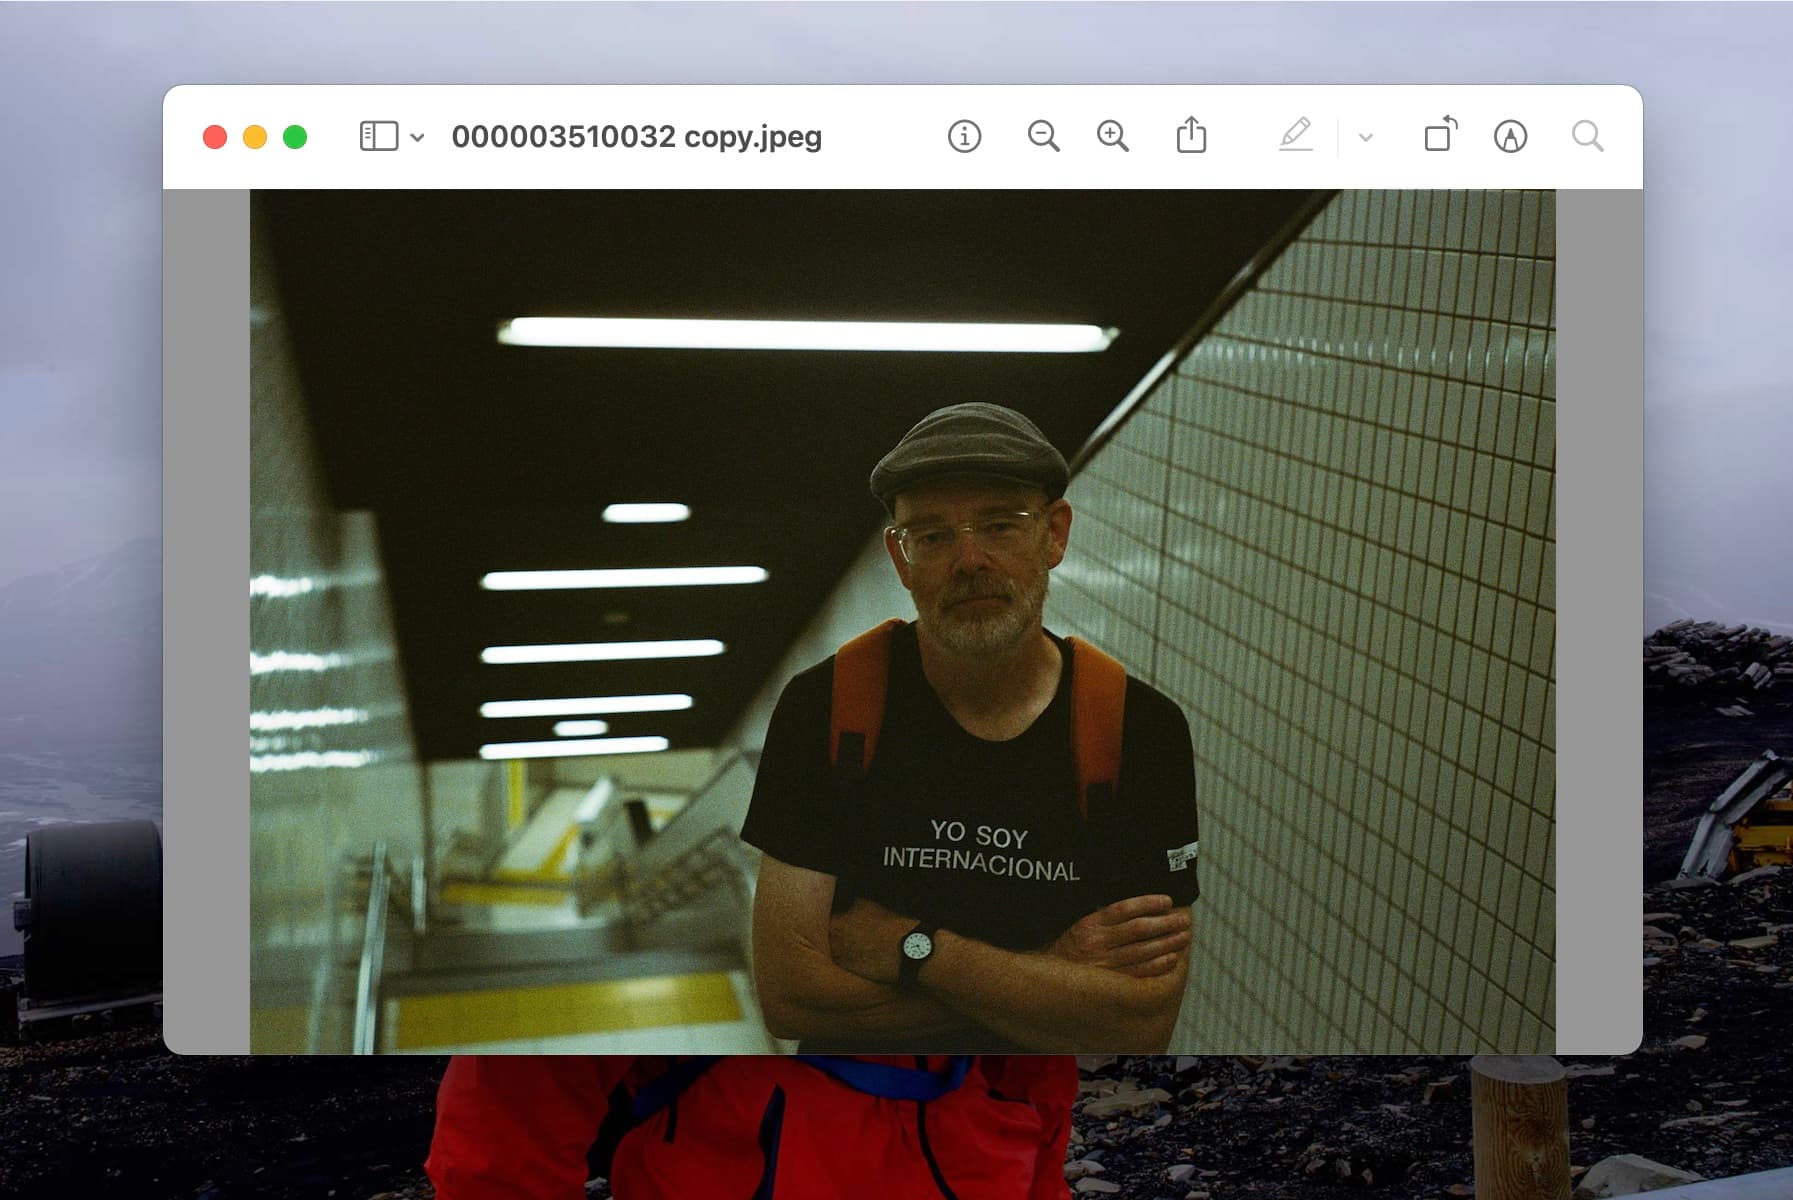Expand the highlight color options chevron
Screen dimensions: 1793x1200
(x=1366, y=137)
